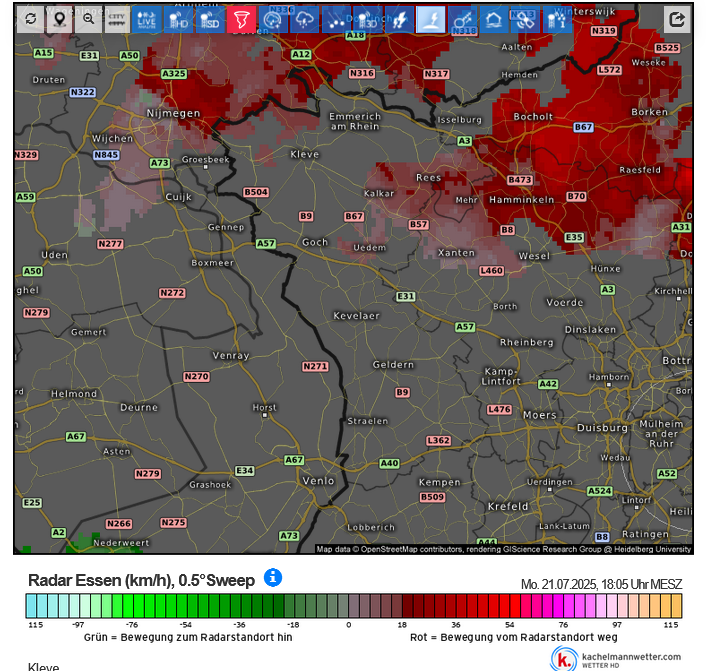The height and width of the screenshot is (671, 721).
Task: Switch to LIVE radar layer
Action: tap(147, 19)
